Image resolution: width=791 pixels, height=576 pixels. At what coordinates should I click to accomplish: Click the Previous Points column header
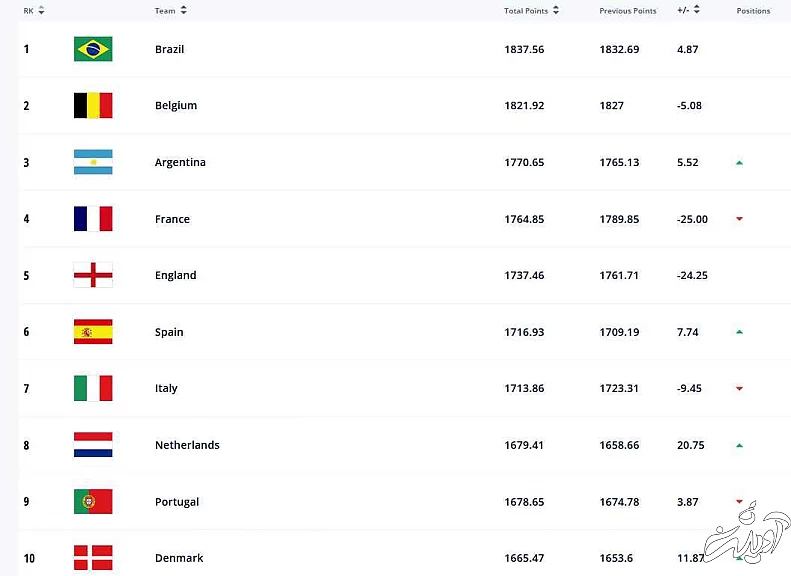(627, 11)
